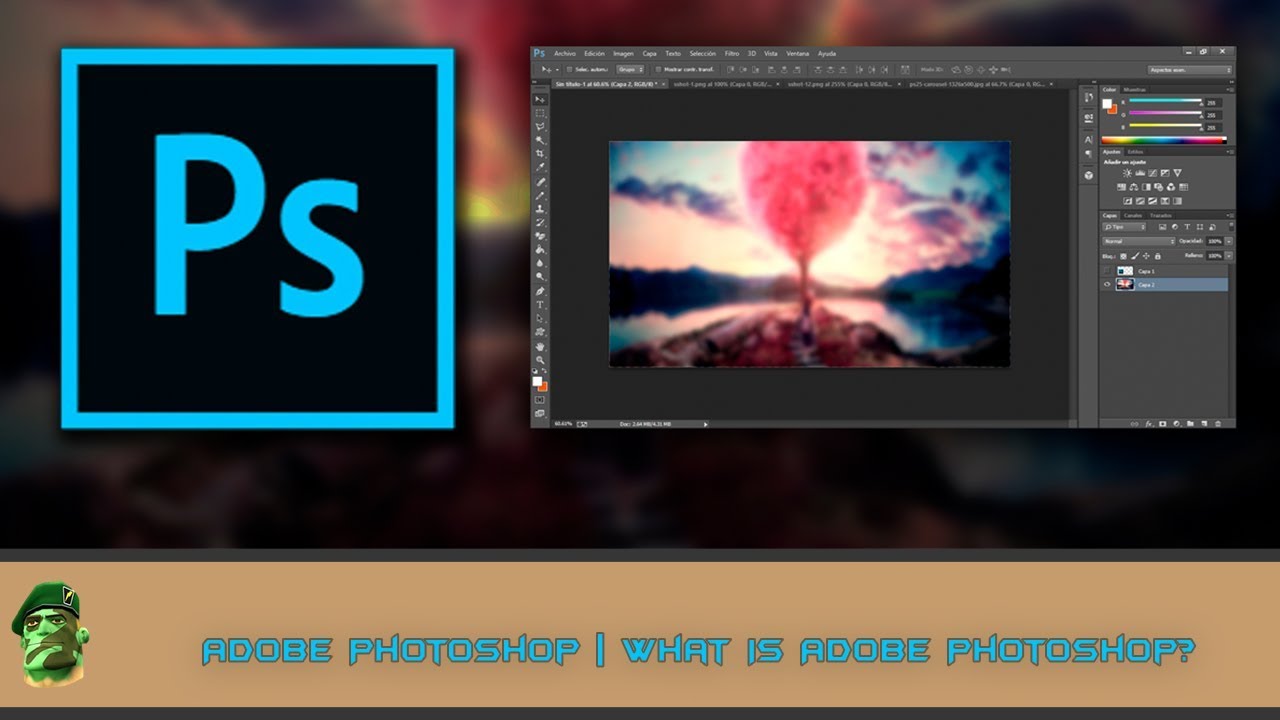Toggle lock transparent pixels icon
This screenshot has width=1280, height=720.
pyautogui.click(x=1123, y=256)
